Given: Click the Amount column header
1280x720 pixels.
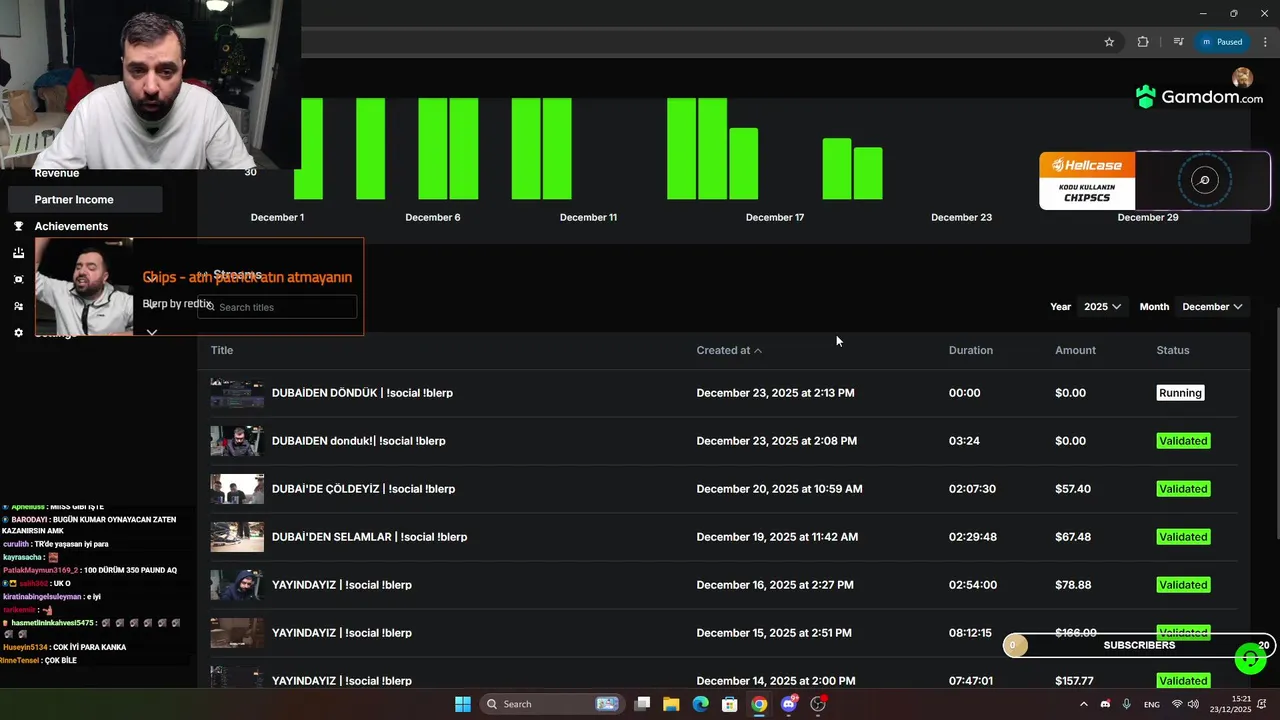Looking at the screenshot, I should (1075, 350).
